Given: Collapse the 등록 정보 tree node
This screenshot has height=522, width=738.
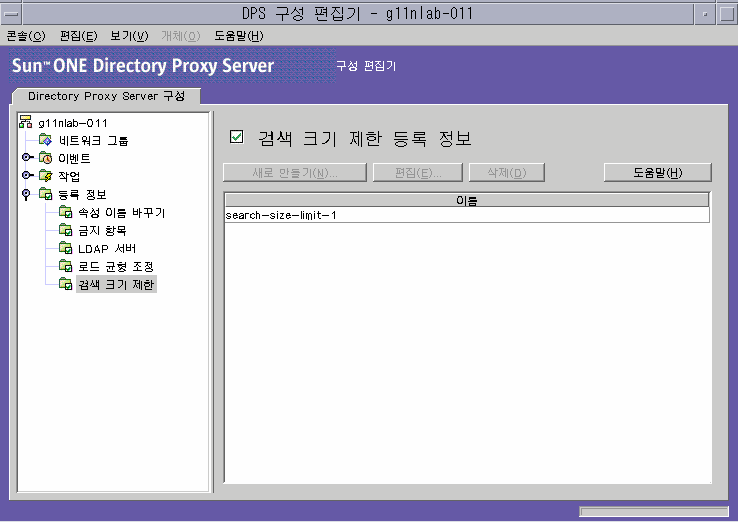Looking at the screenshot, I should coord(26,194).
